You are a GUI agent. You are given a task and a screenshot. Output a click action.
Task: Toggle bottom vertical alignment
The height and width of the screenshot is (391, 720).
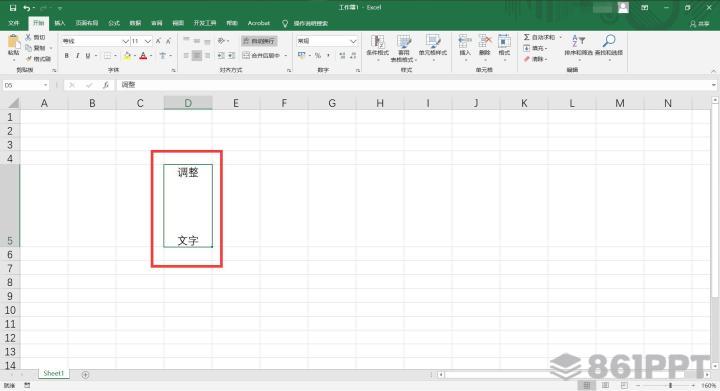207,41
